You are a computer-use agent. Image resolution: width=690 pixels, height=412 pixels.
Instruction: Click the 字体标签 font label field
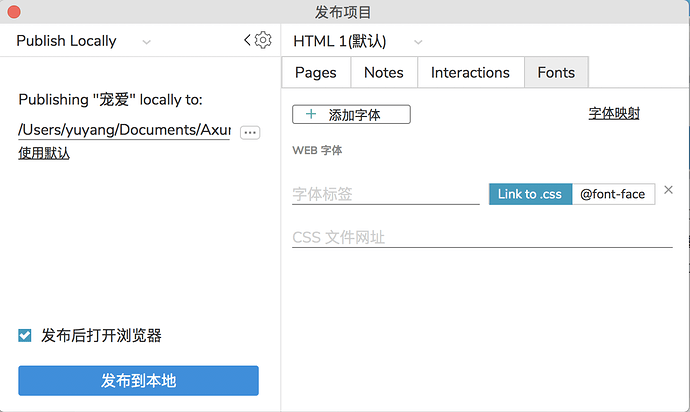(385, 194)
